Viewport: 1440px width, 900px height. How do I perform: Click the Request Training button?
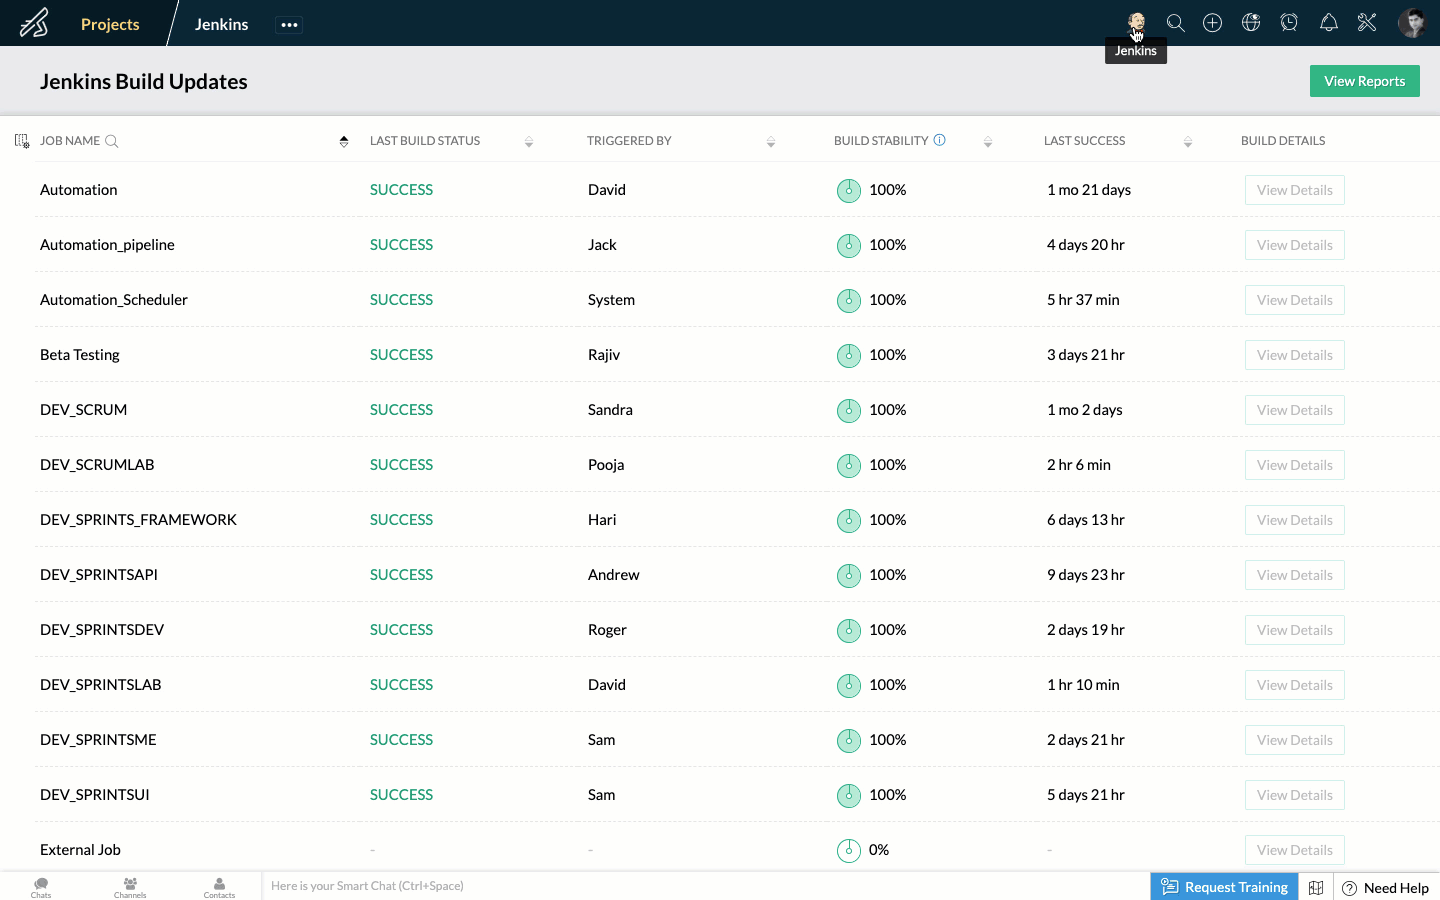click(x=1224, y=887)
